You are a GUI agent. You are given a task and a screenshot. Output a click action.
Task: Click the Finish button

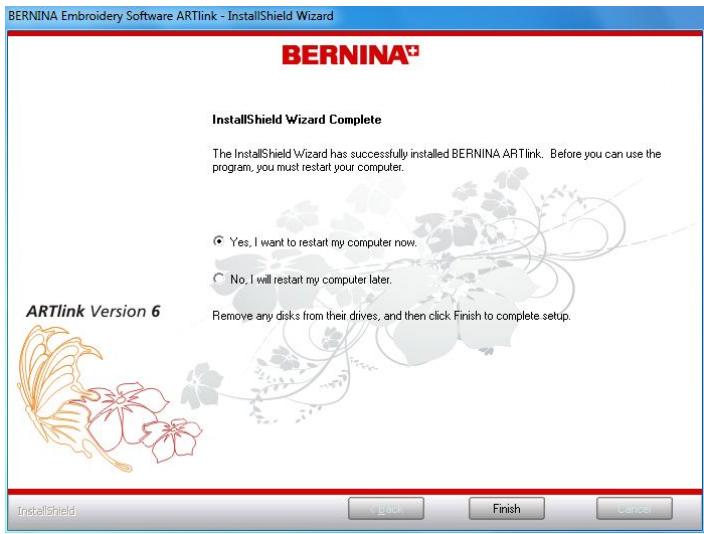point(506,508)
